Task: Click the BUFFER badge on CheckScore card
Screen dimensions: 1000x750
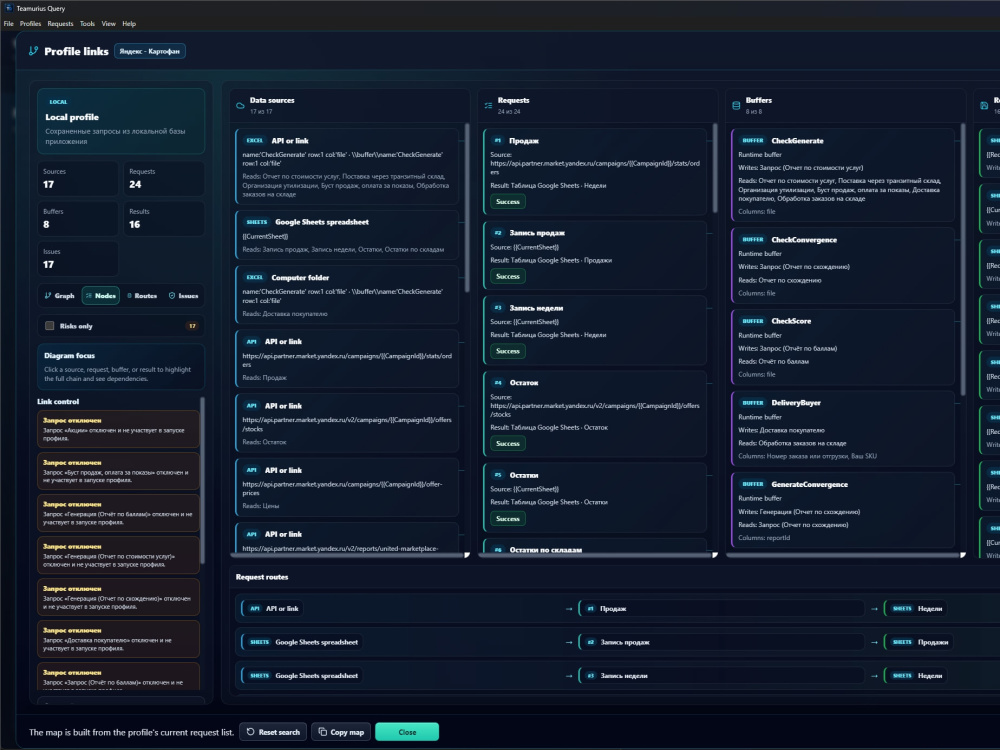Action: tap(753, 321)
